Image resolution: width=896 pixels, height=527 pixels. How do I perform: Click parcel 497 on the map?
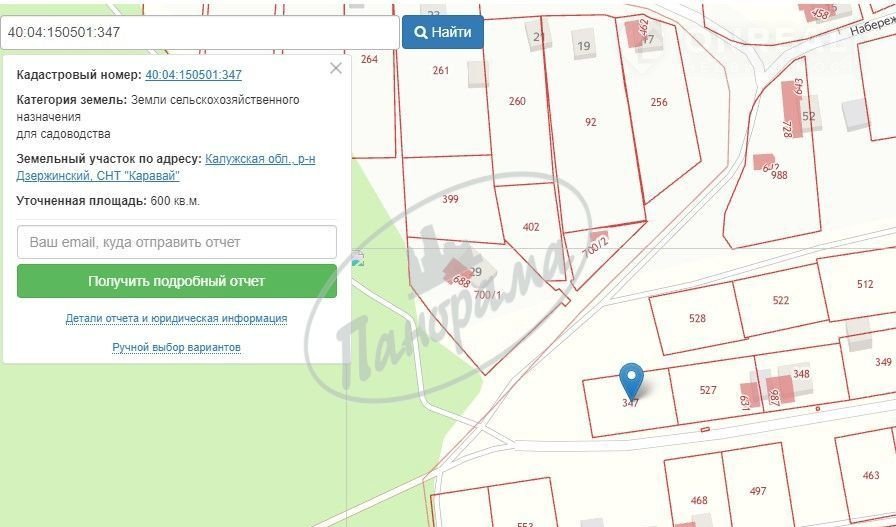[x=757, y=491]
